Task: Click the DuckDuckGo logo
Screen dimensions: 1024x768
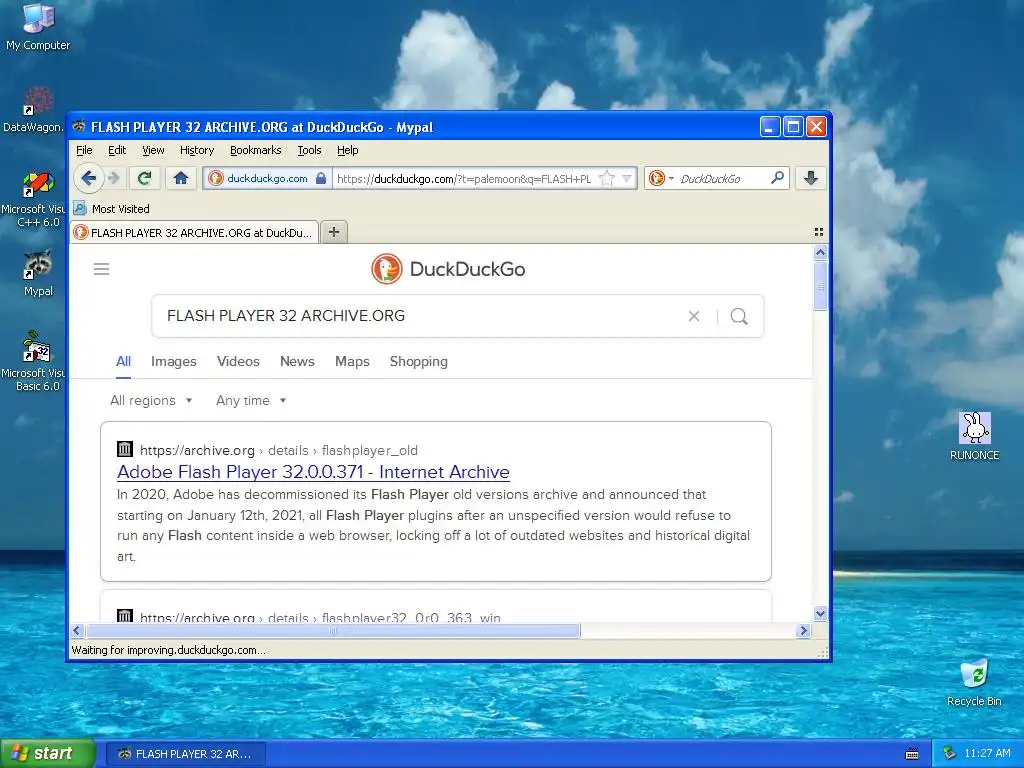Action: [x=448, y=269]
